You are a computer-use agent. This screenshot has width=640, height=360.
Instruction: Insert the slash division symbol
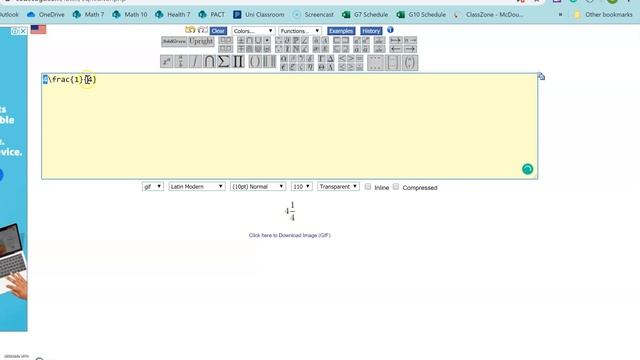pyautogui.click(x=195, y=62)
